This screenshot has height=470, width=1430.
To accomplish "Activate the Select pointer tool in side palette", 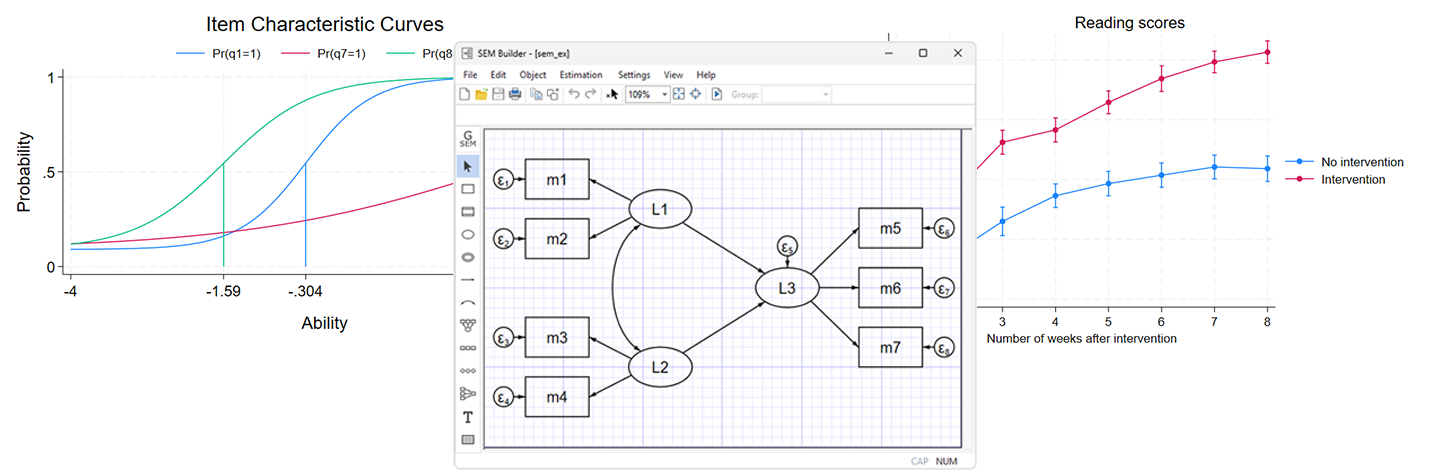I will 468,166.
